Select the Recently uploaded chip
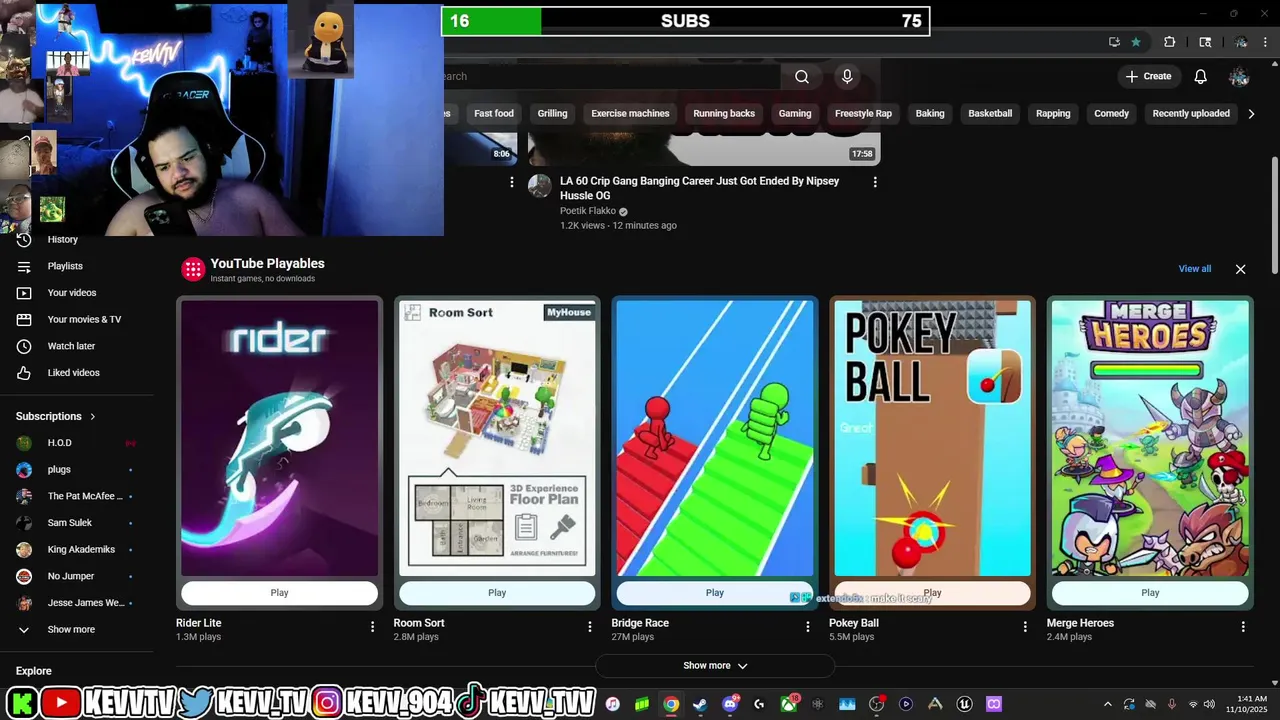Viewport: 1280px width, 720px height. (1191, 114)
